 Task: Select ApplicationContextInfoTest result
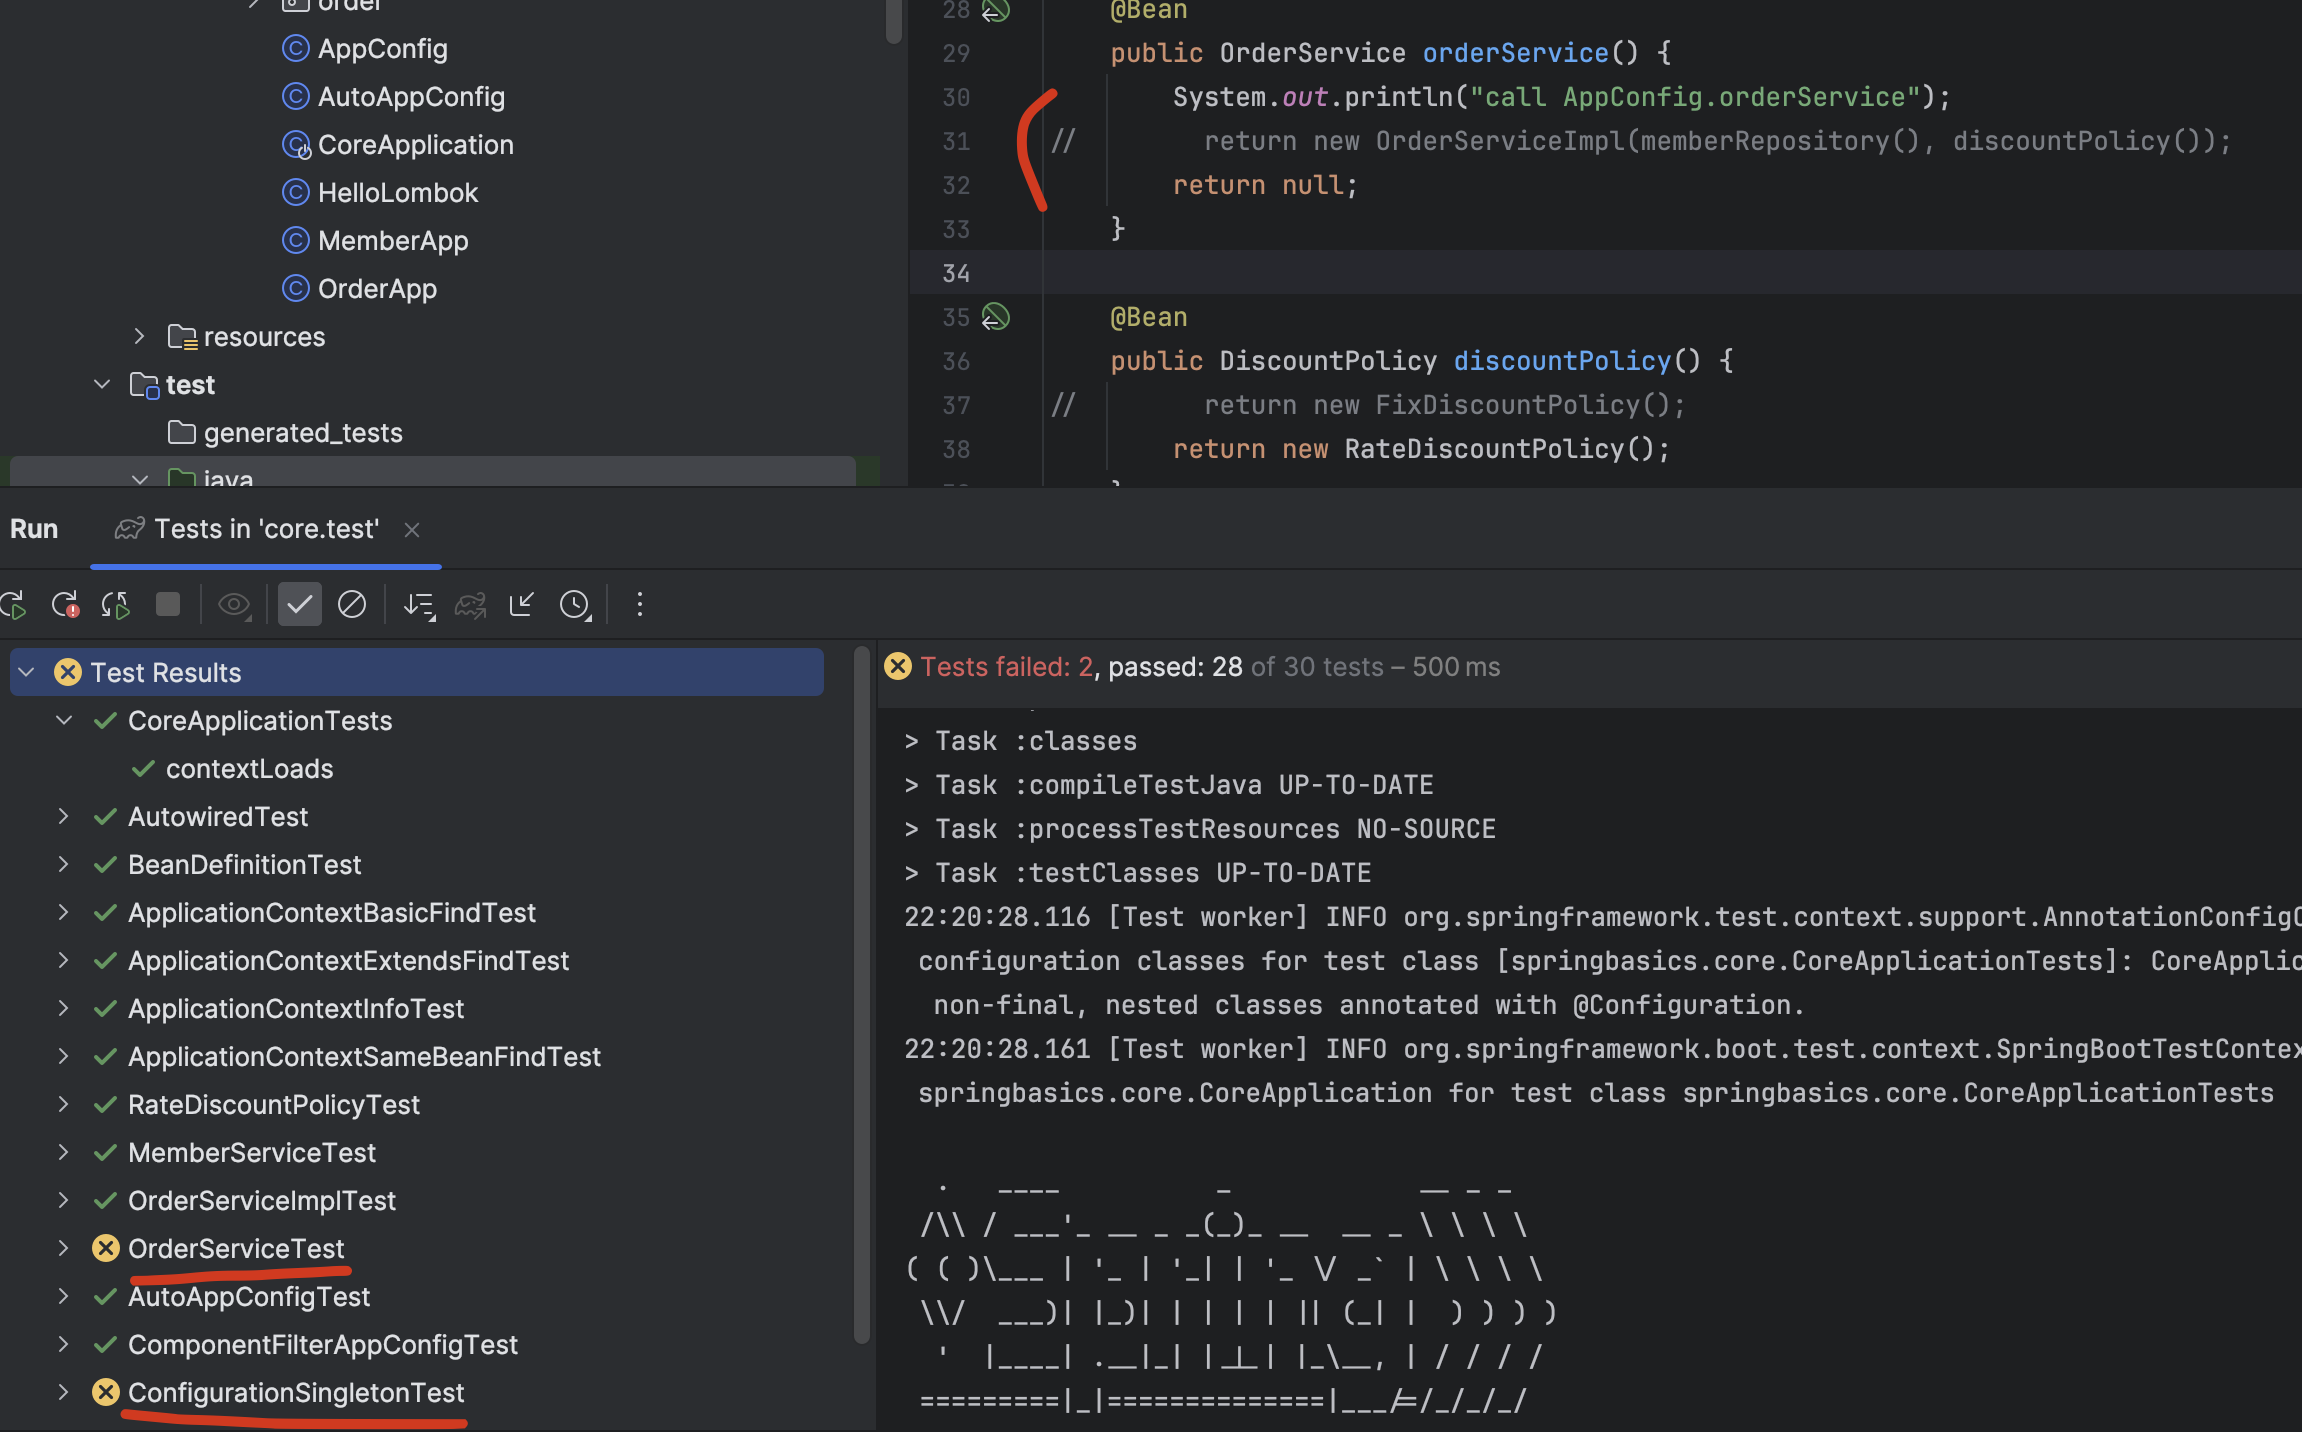296,1009
